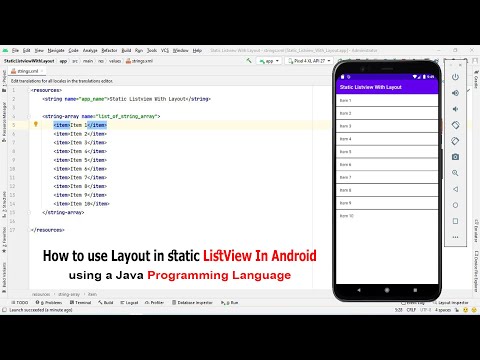
Task: Open the Logcat tool window
Action: (129, 303)
